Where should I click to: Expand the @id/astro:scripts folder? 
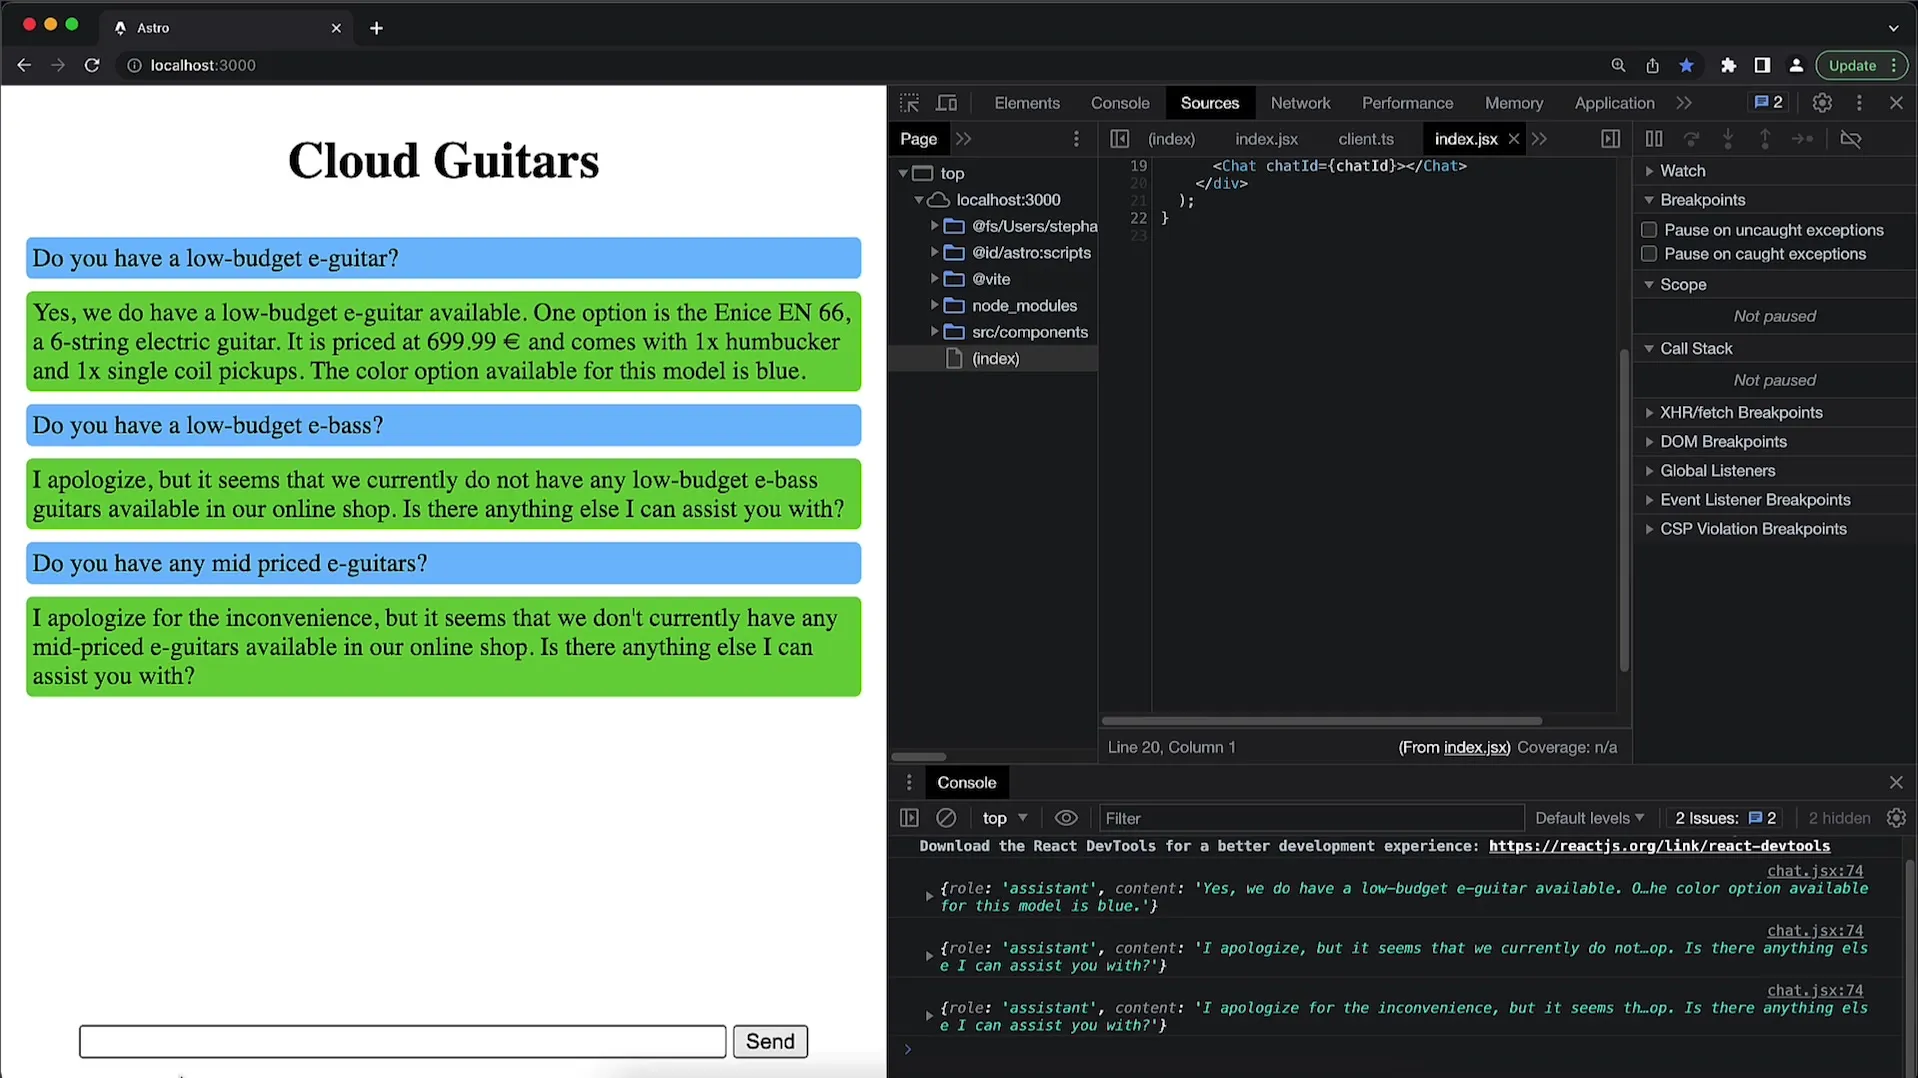click(x=935, y=252)
